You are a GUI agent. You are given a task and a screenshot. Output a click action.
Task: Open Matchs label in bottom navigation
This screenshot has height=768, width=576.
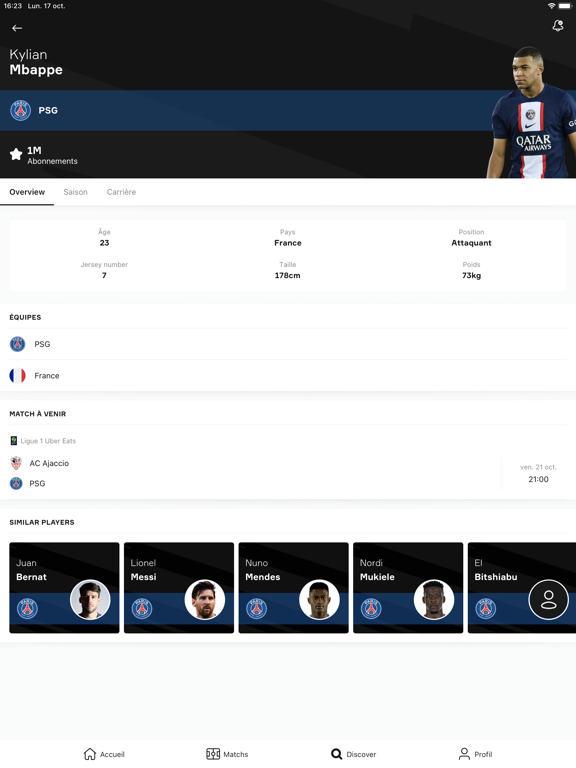(x=236, y=754)
